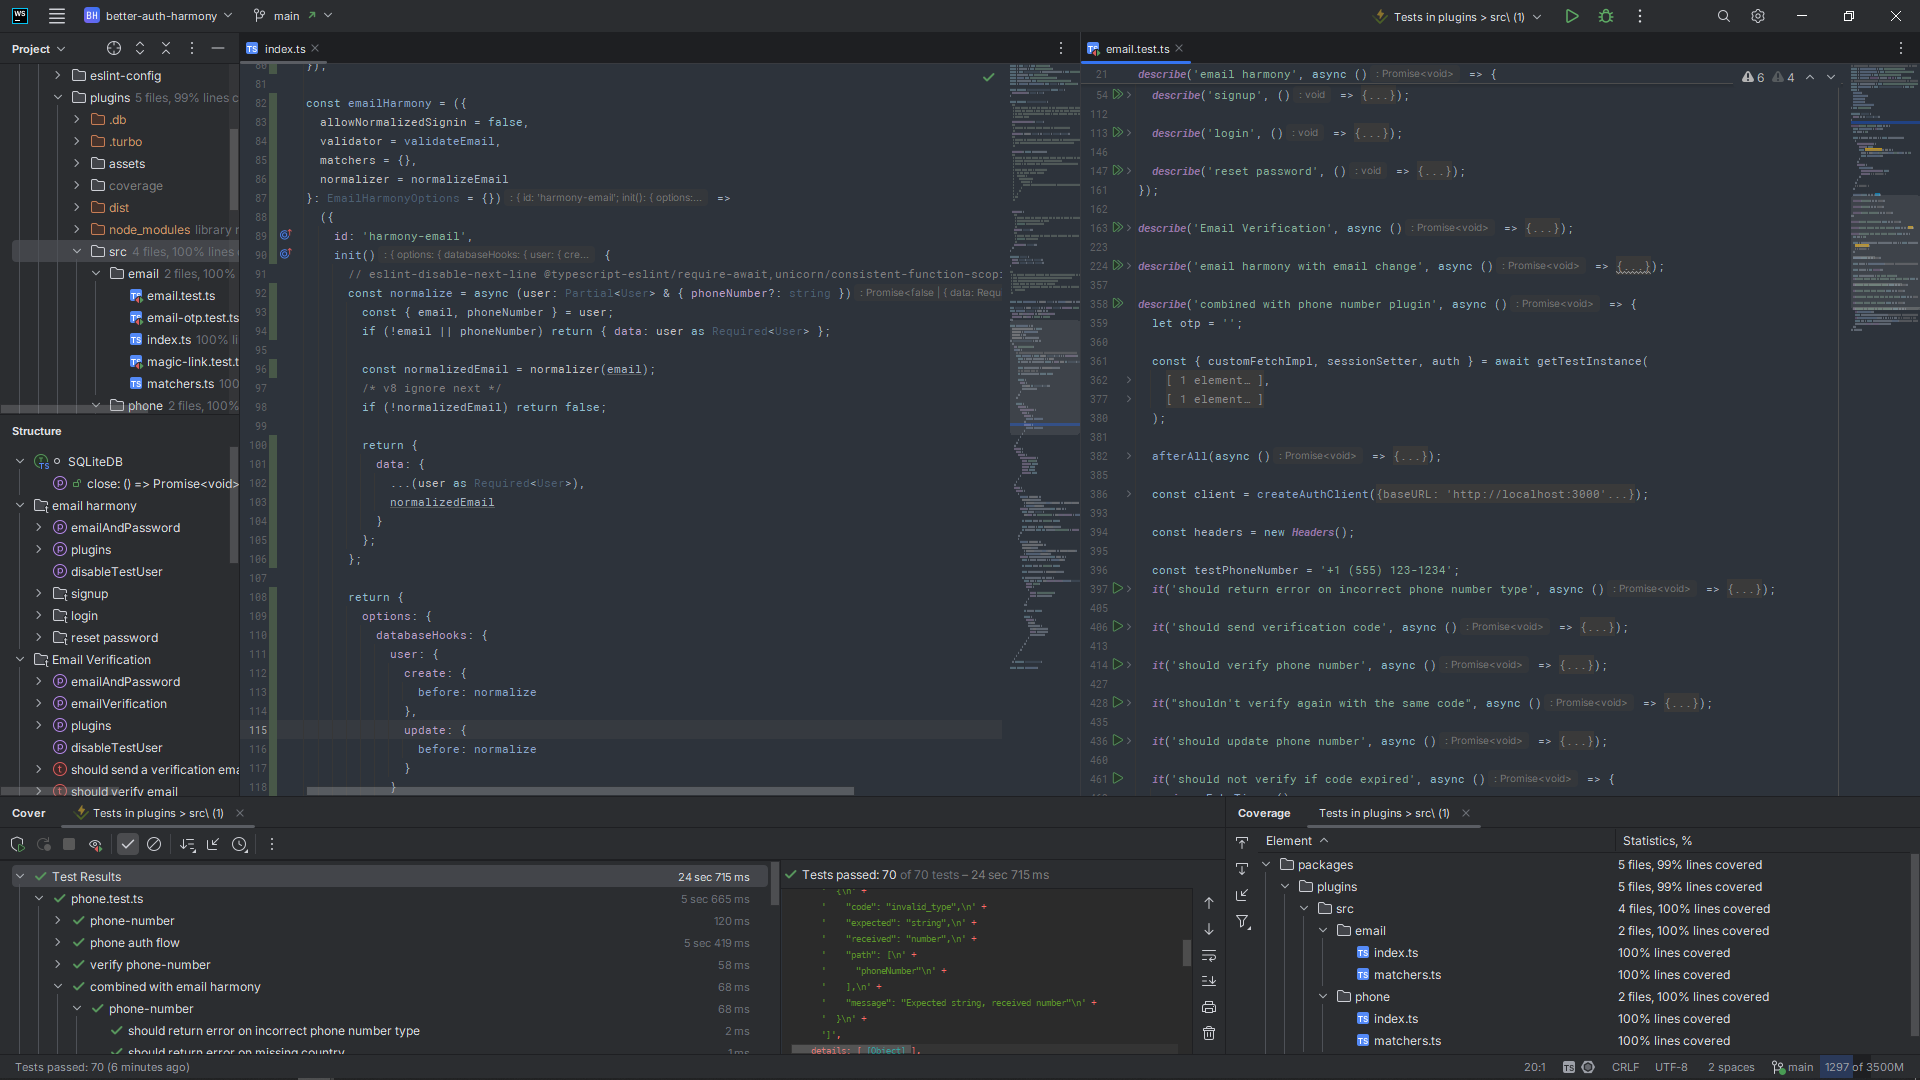
Task: Toggle show passed tests
Action: click(128, 844)
